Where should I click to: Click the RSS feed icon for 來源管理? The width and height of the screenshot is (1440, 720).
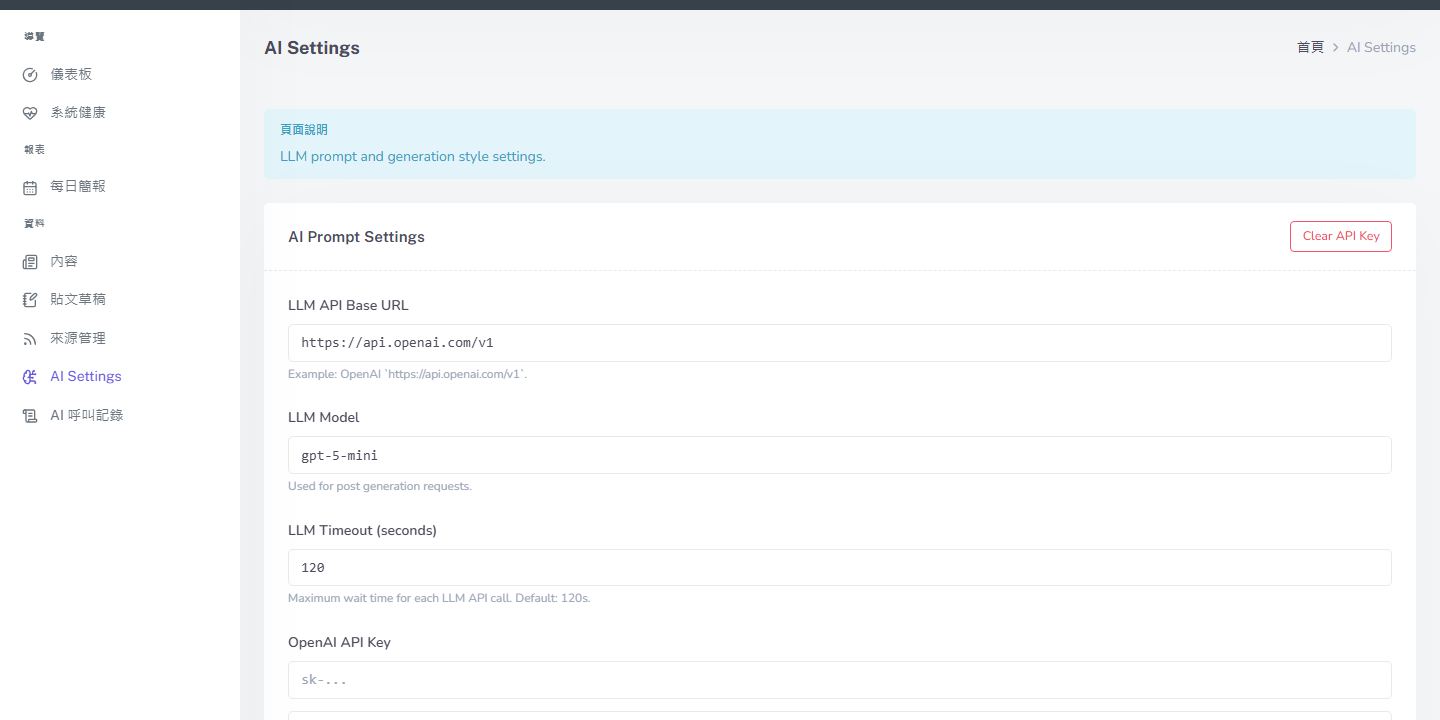[30, 339]
